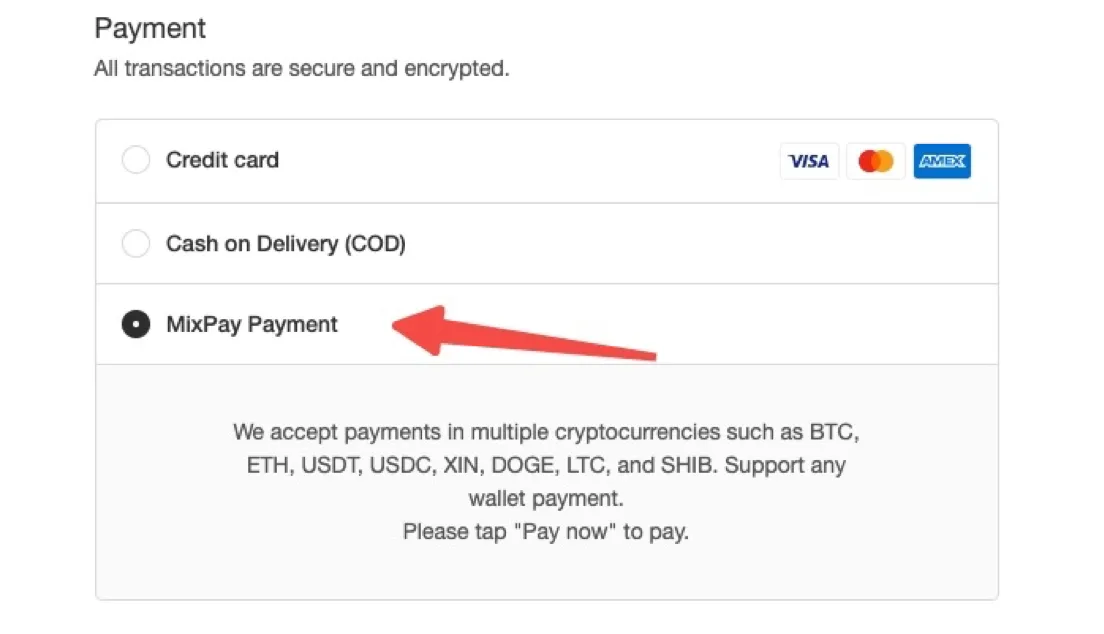
Task: Select the Credit card radio button
Action: click(136, 160)
